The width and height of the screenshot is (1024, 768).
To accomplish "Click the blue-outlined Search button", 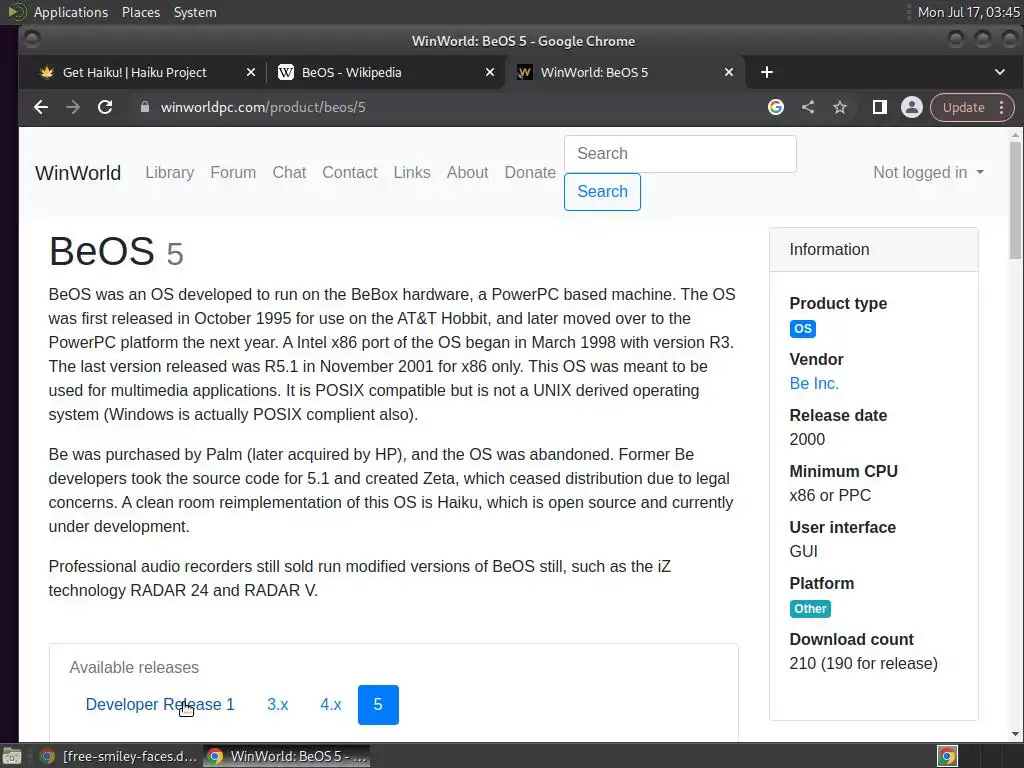I will tap(602, 191).
